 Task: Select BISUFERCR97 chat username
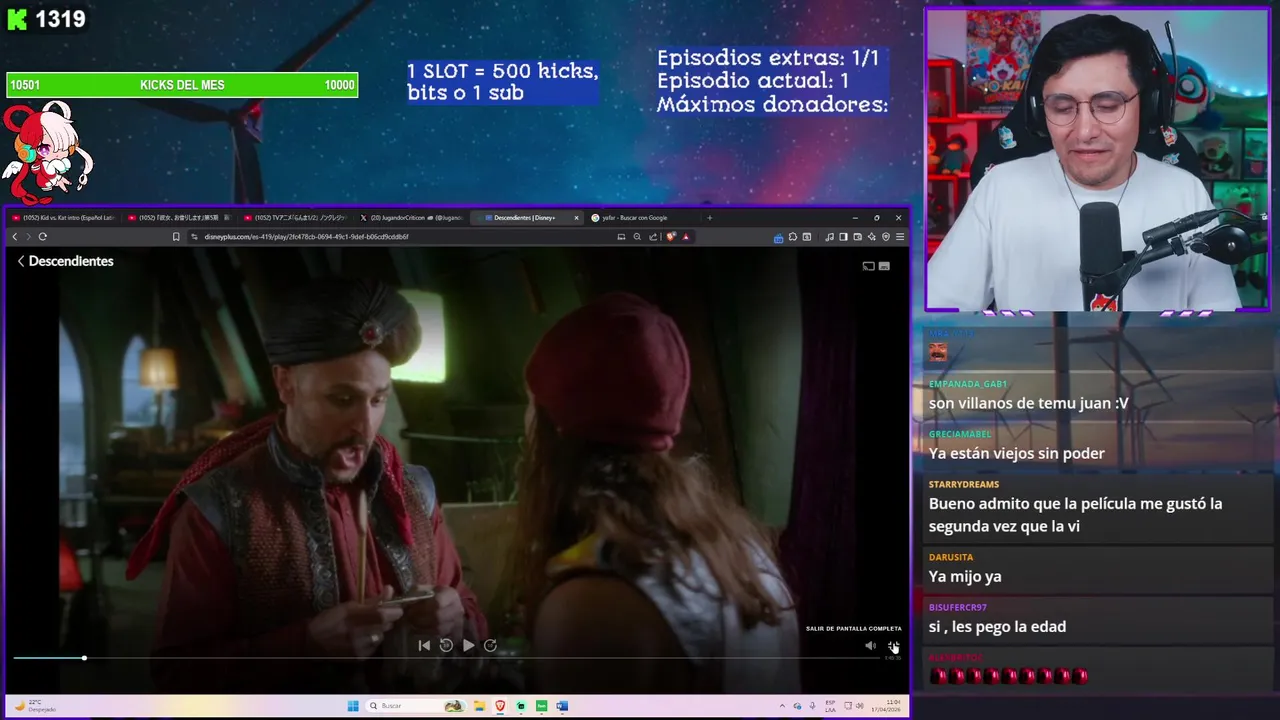[x=958, y=607]
